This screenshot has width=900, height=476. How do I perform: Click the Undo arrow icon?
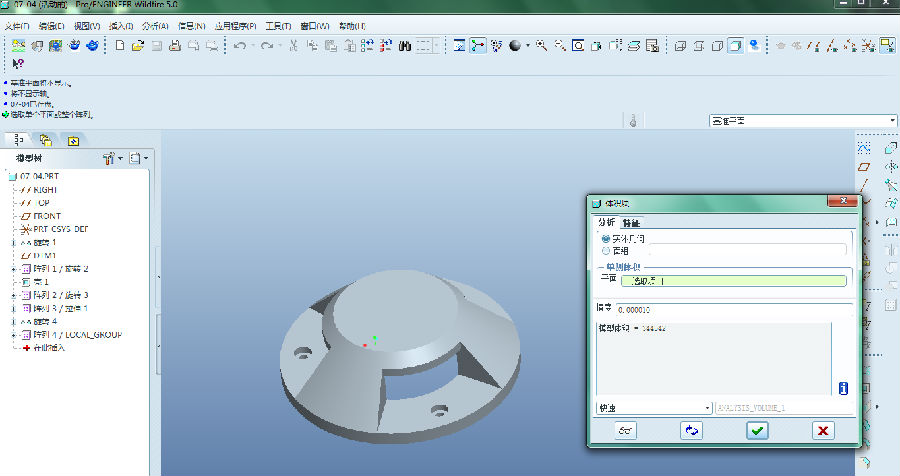point(241,46)
